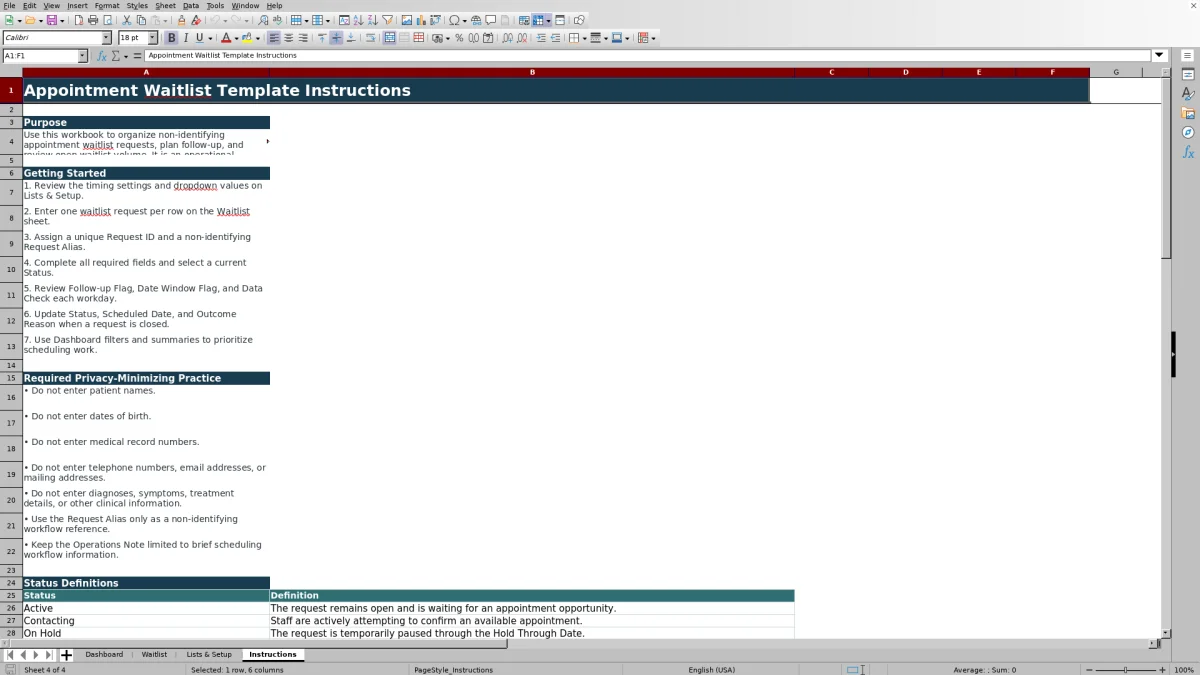Open the Format menu
The image size is (1200, 675).
(107, 6)
